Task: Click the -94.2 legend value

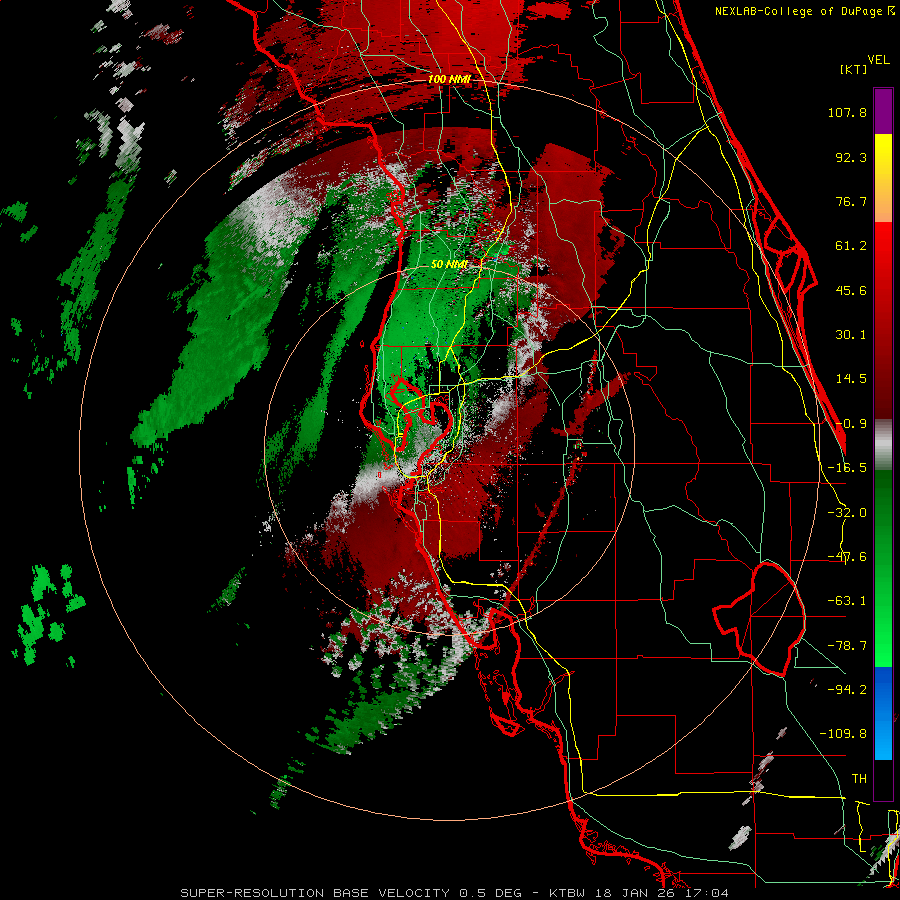Action: pyautogui.click(x=847, y=689)
